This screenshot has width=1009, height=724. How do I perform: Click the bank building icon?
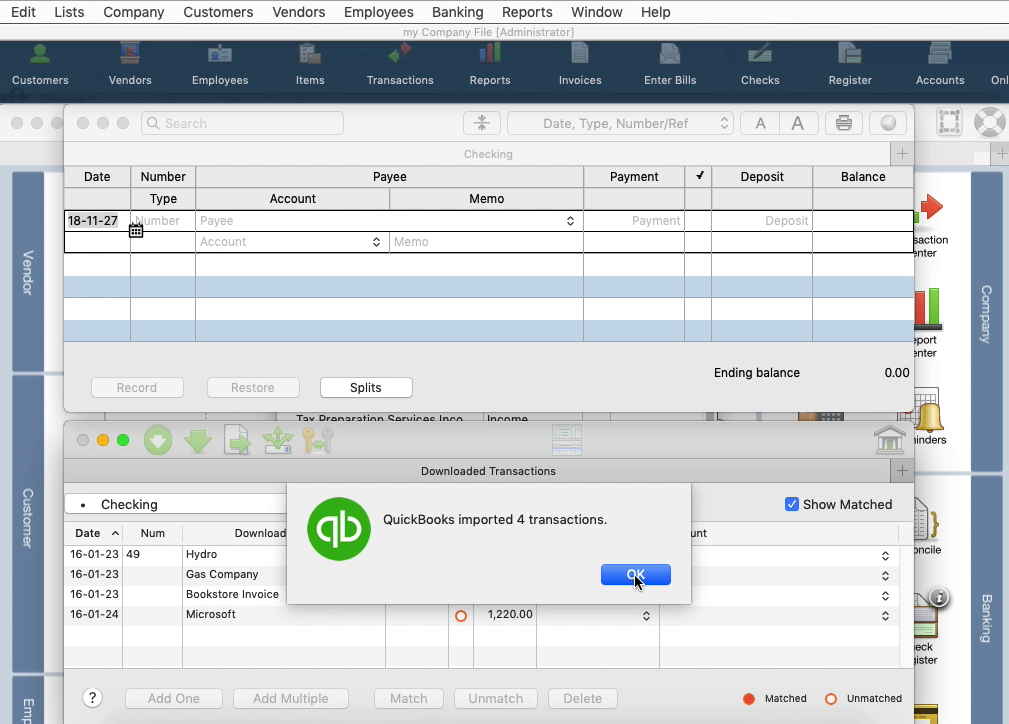[889, 441]
